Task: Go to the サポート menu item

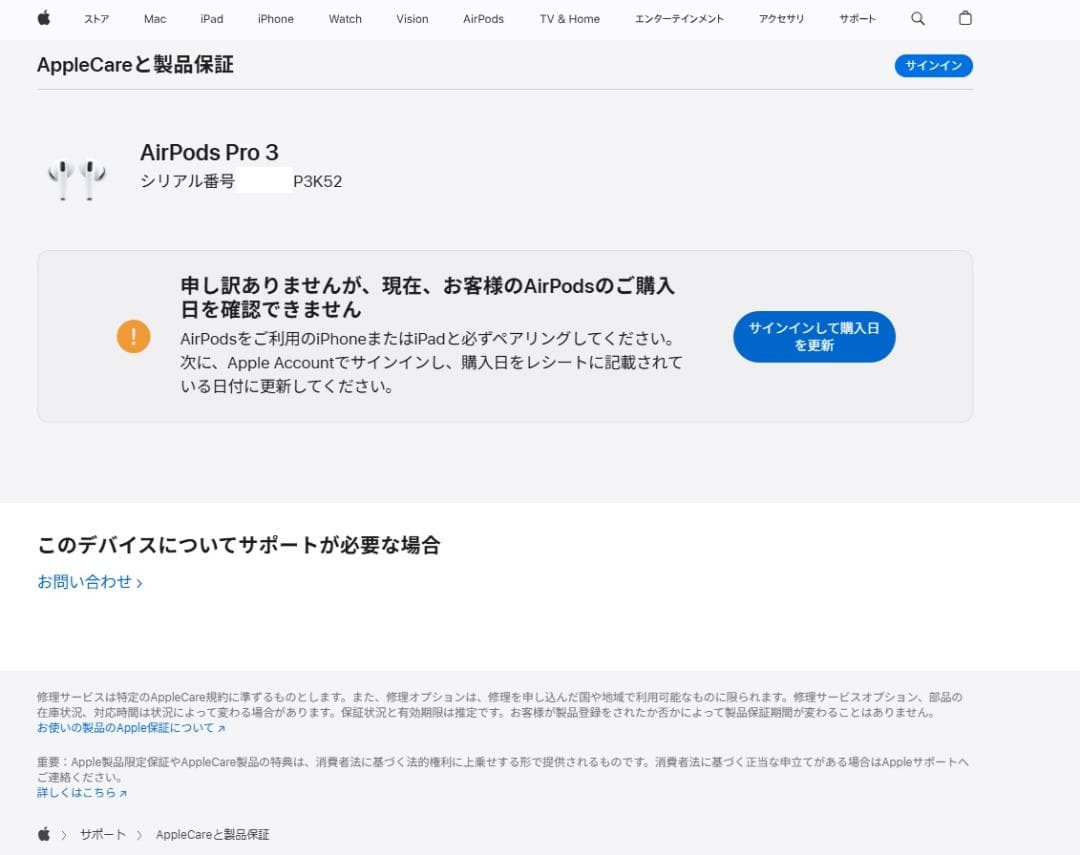Action: coord(856,18)
